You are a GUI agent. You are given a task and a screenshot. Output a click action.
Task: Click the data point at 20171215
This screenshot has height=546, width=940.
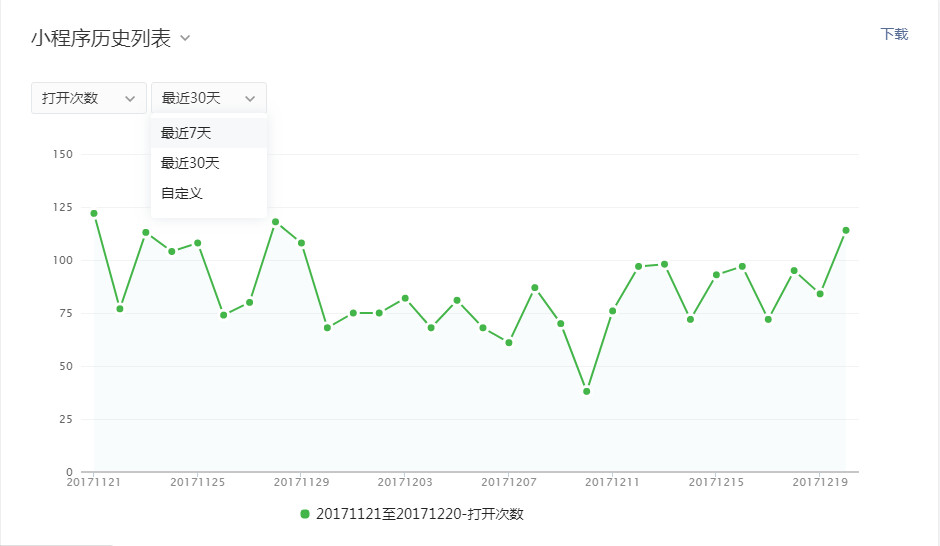point(716,274)
